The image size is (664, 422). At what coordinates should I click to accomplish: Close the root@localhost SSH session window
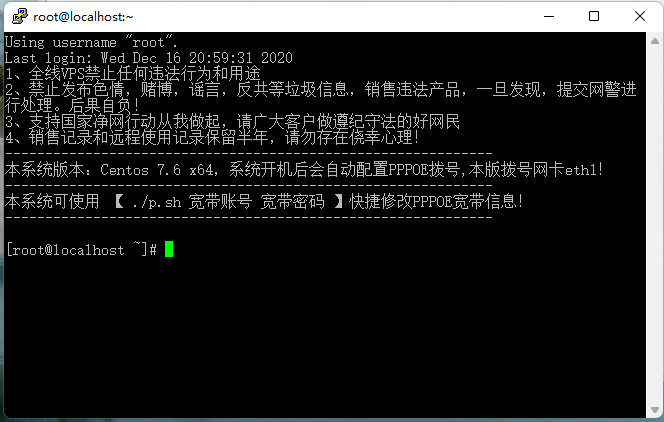pyautogui.click(x=639, y=17)
